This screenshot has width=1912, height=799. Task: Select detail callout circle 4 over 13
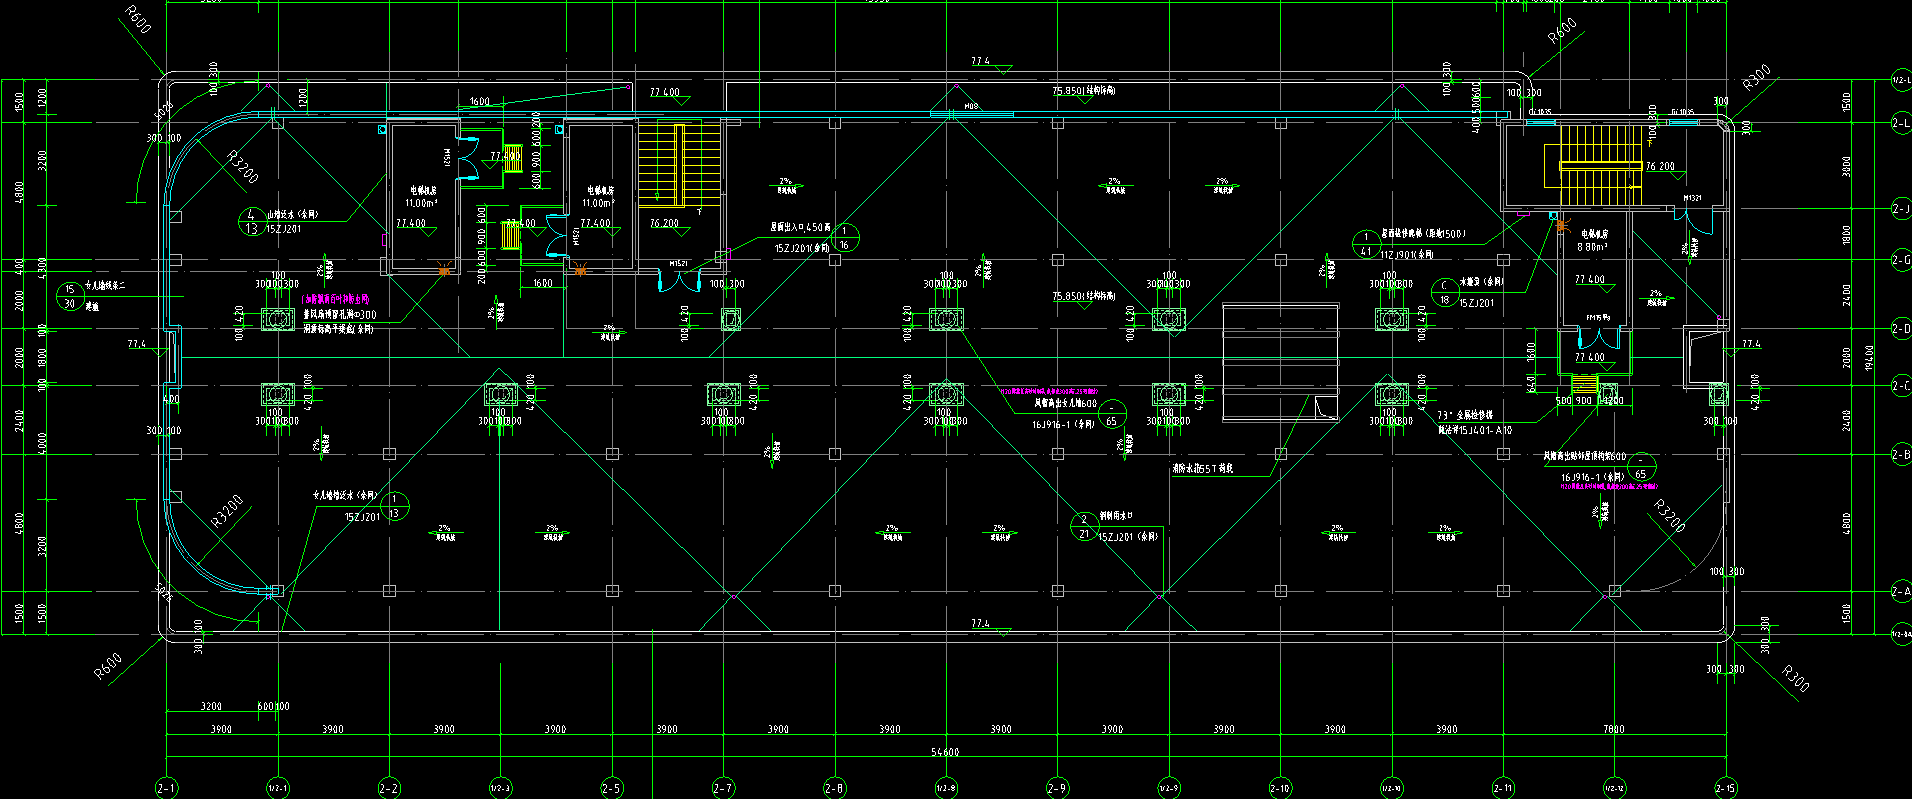(x=251, y=221)
